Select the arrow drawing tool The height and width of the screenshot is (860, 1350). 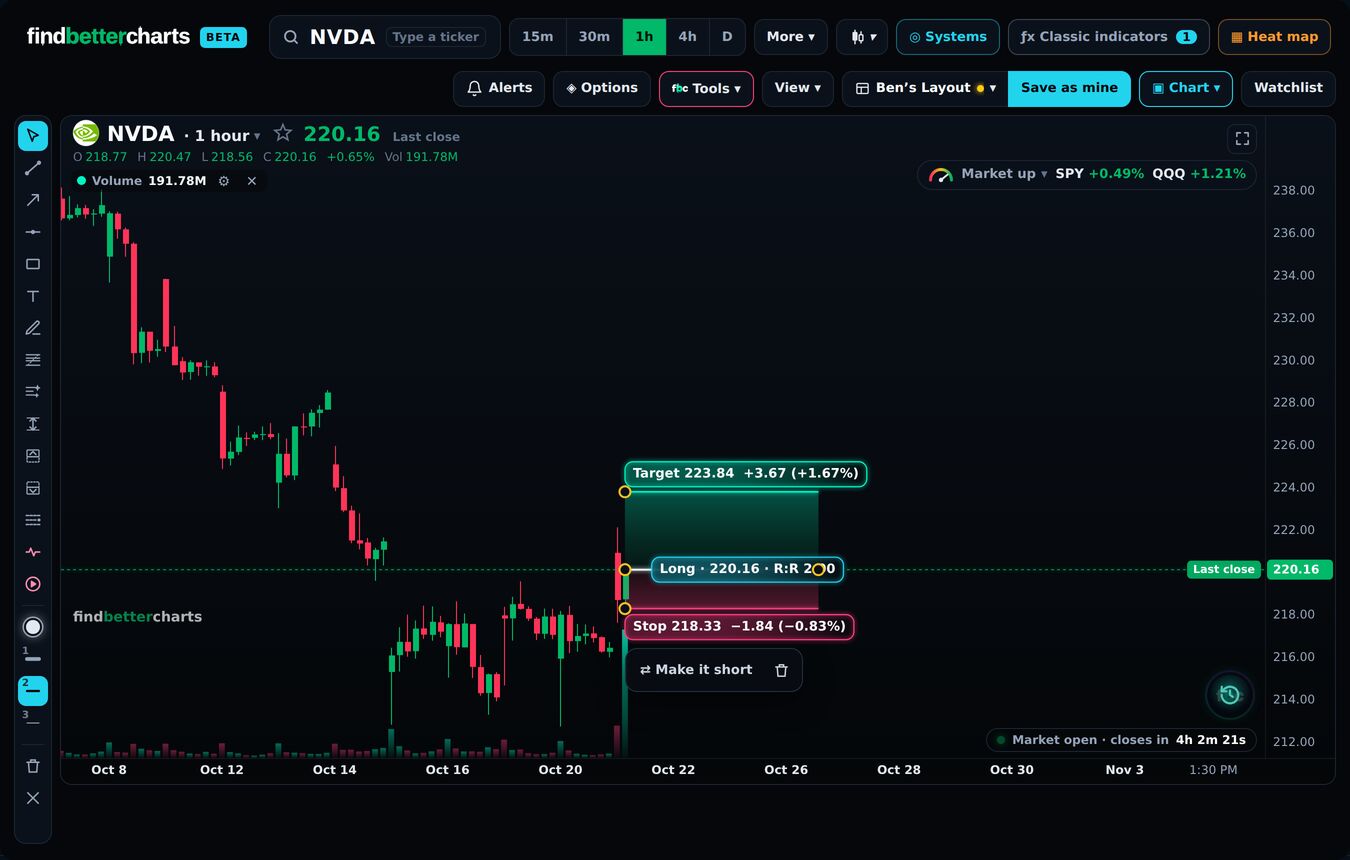click(33, 200)
